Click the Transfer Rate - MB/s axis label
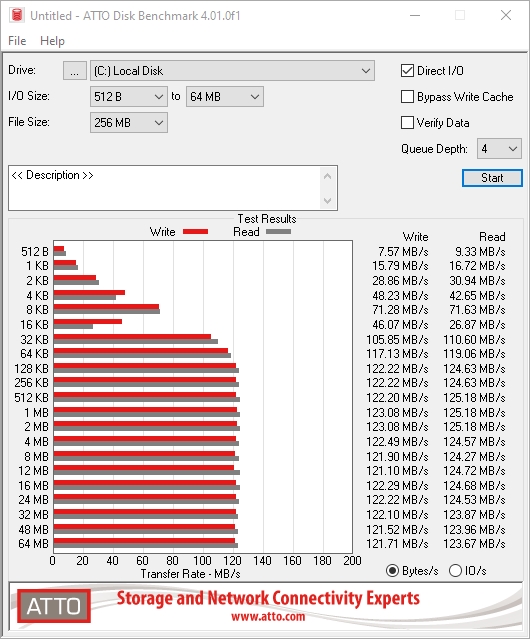Screen dimensions: 530x639 (x=190, y=574)
